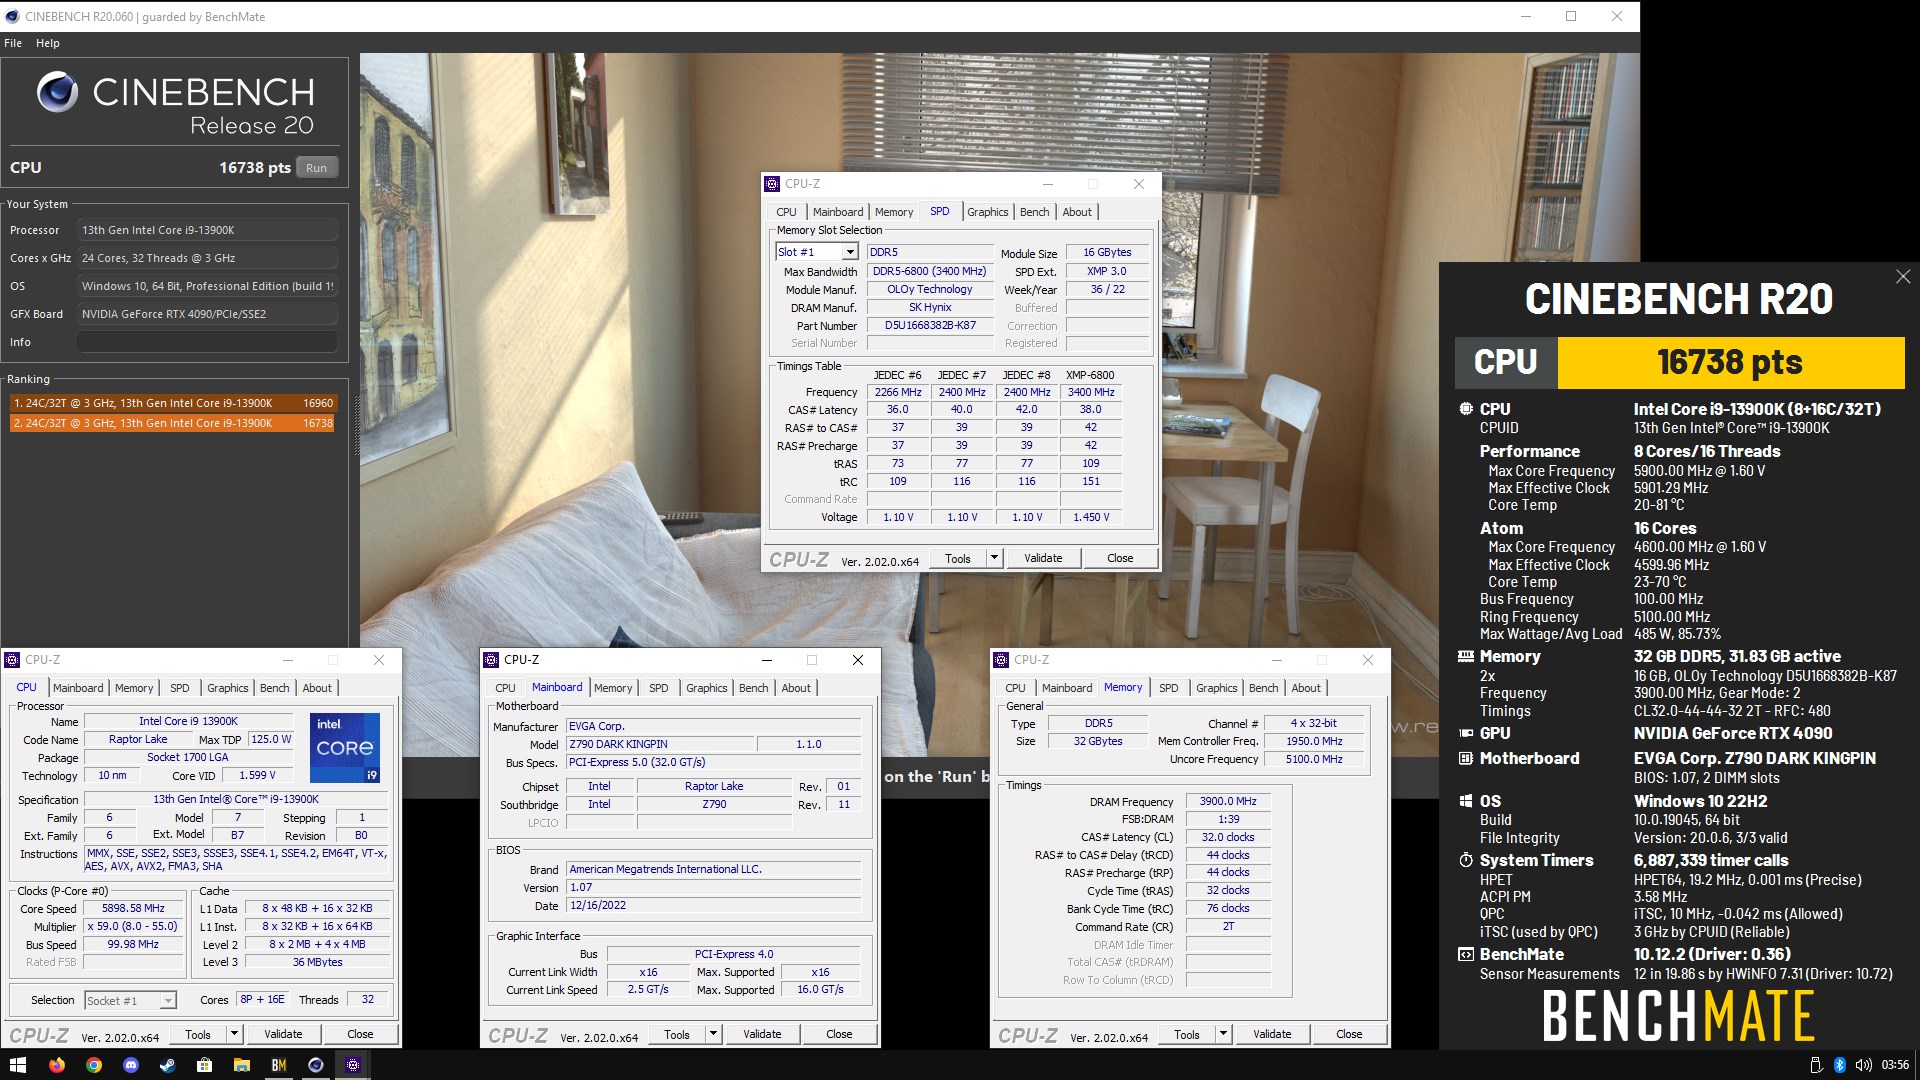This screenshot has height=1080, width=1920.
Task: Open File Explorer from the taskbar
Action: 242,1065
